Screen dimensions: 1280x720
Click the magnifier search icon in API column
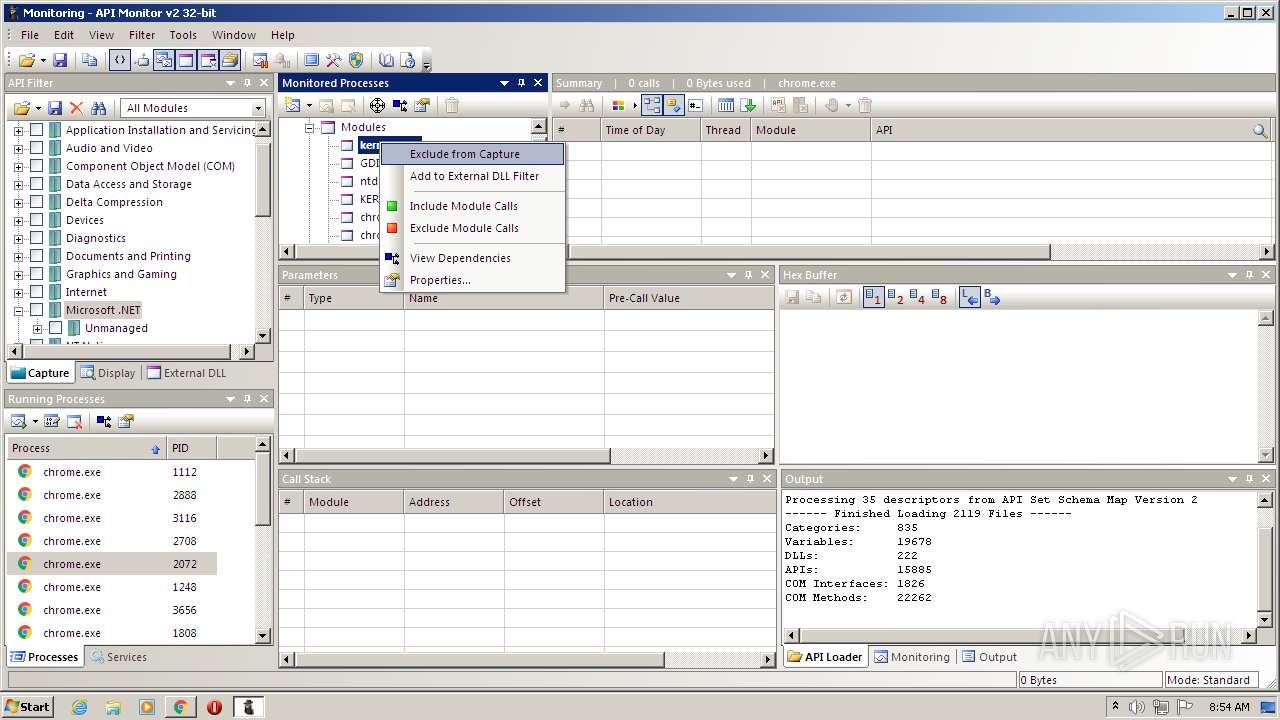[1260, 130]
